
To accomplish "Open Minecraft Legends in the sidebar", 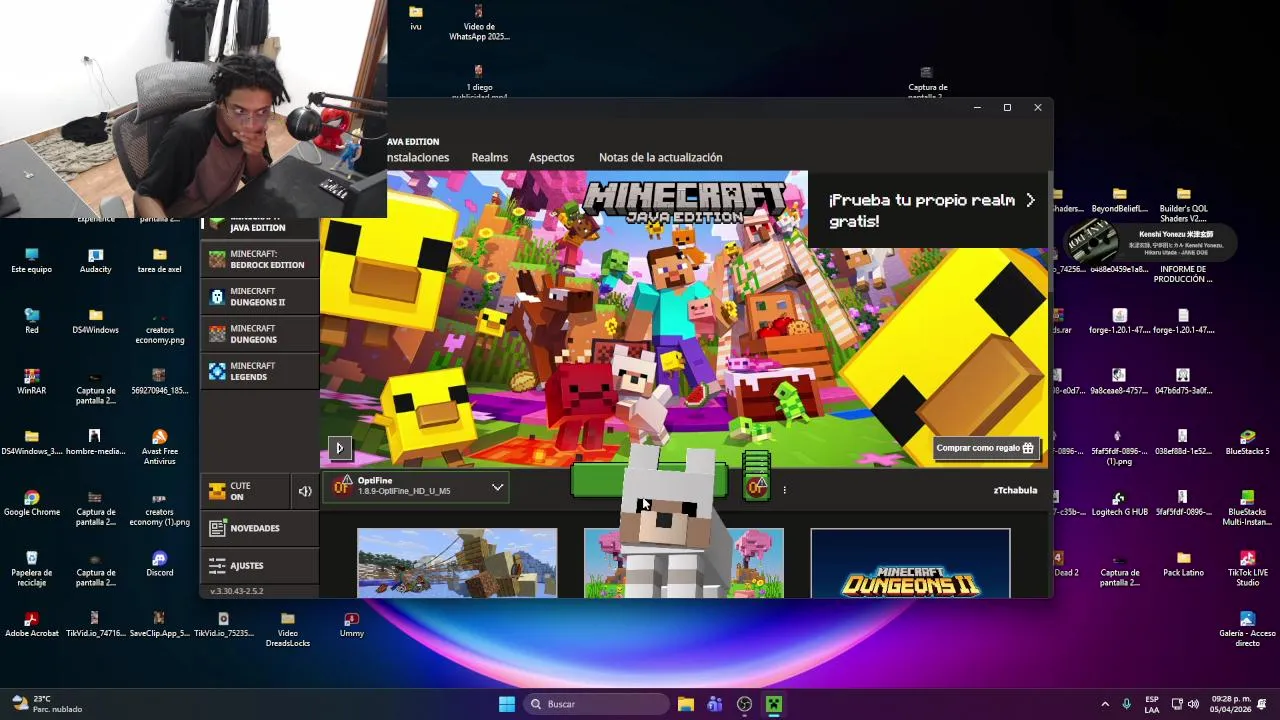I will (259, 371).
